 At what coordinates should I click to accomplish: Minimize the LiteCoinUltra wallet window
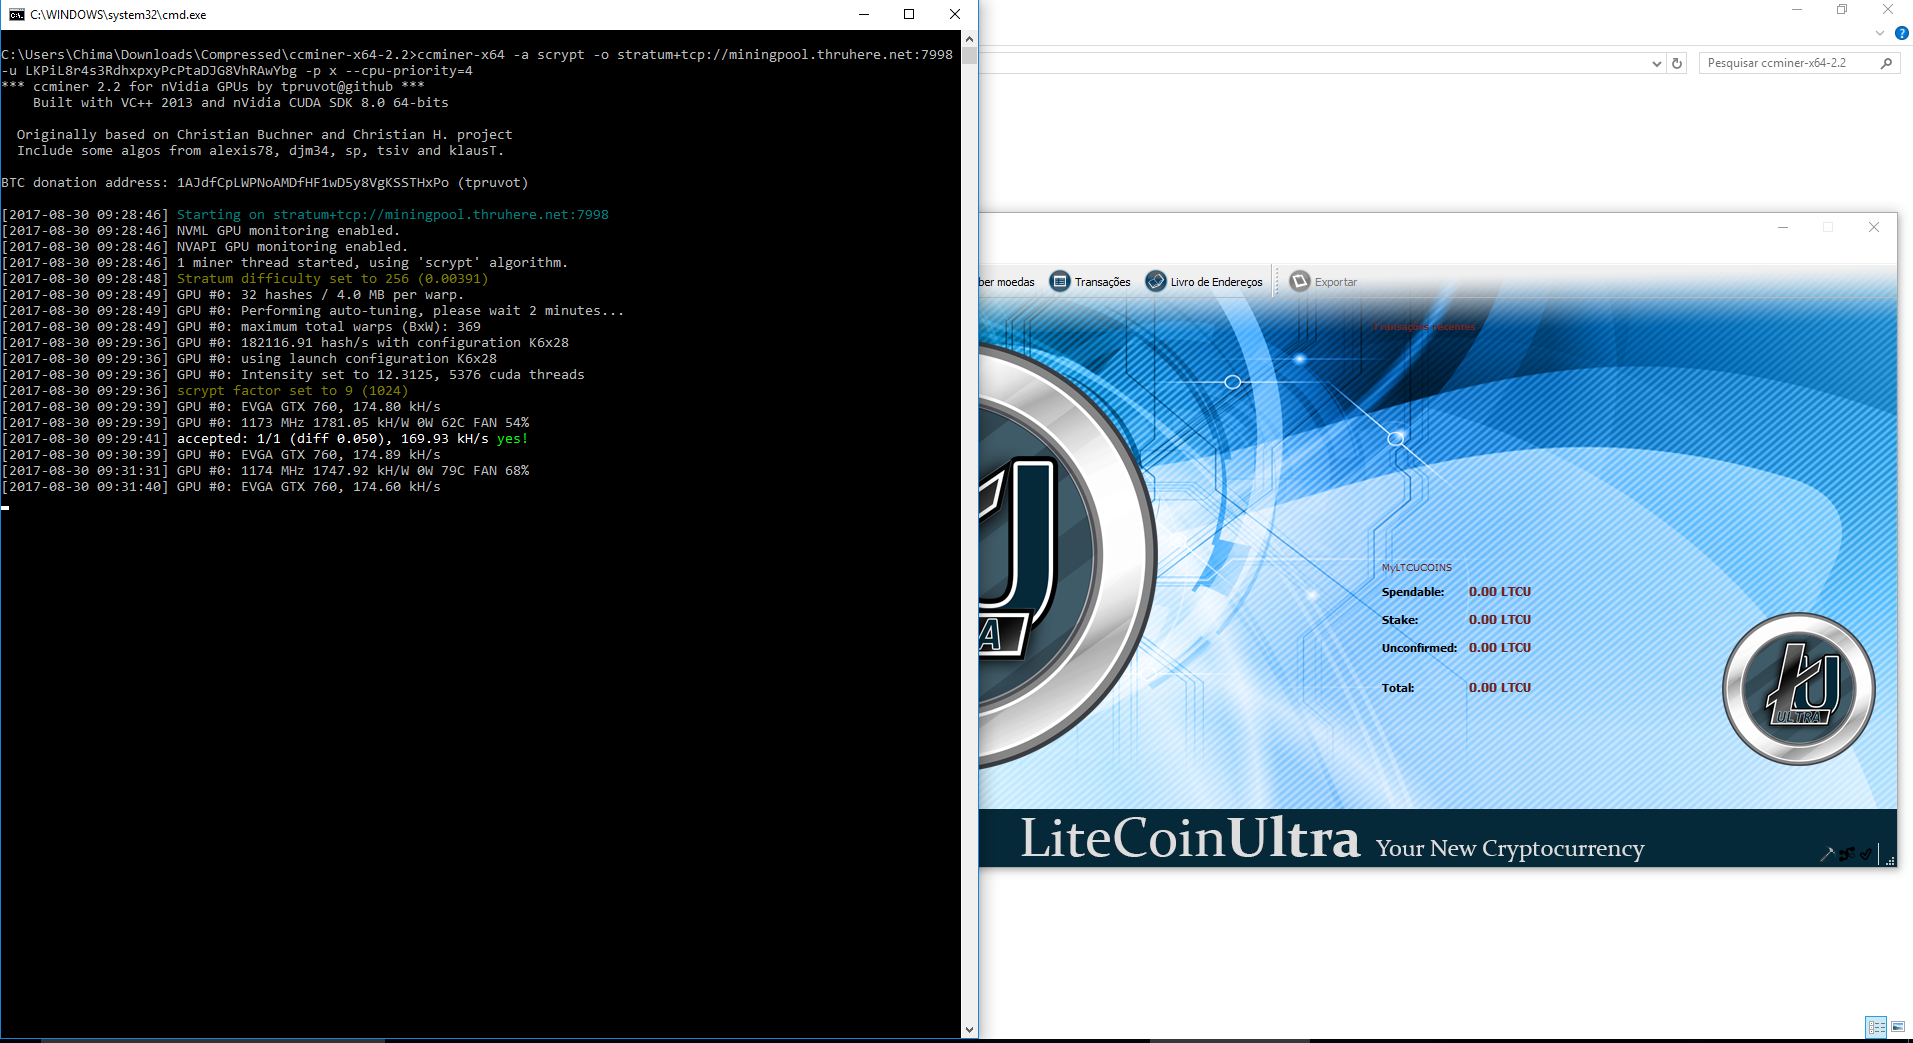(1783, 227)
